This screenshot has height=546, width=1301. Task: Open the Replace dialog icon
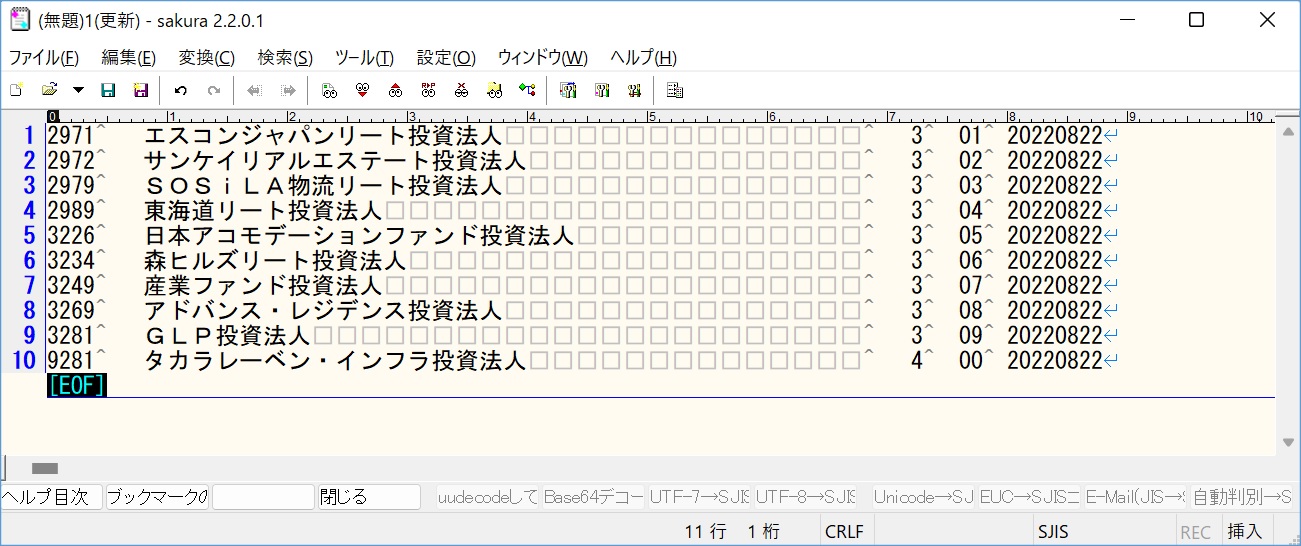click(428, 90)
